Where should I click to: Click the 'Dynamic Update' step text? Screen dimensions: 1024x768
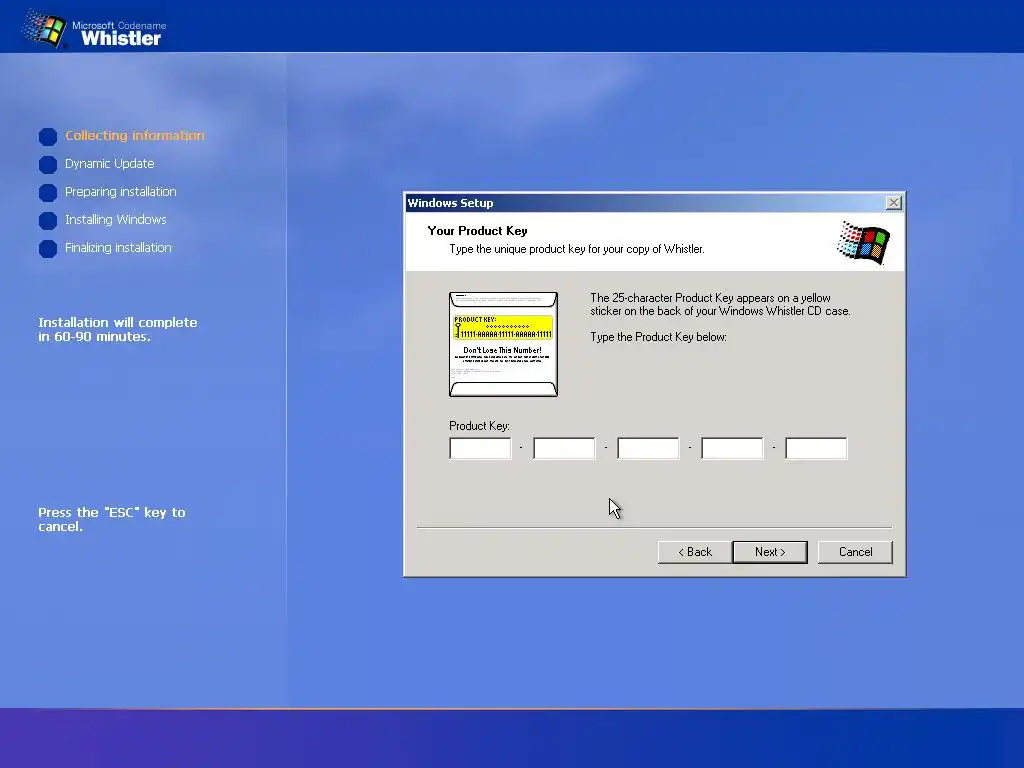pyautogui.click(x=110, y=164)
